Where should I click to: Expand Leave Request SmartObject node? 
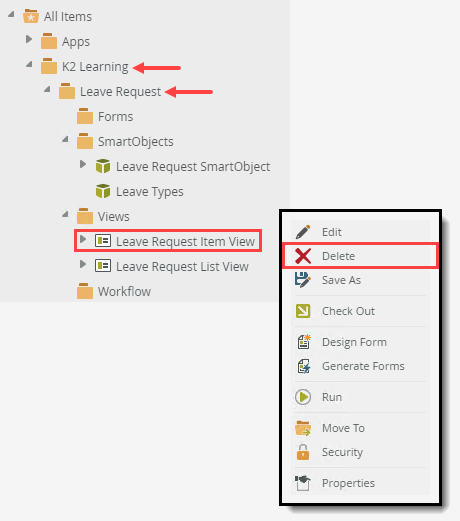(x=83, y=164)
